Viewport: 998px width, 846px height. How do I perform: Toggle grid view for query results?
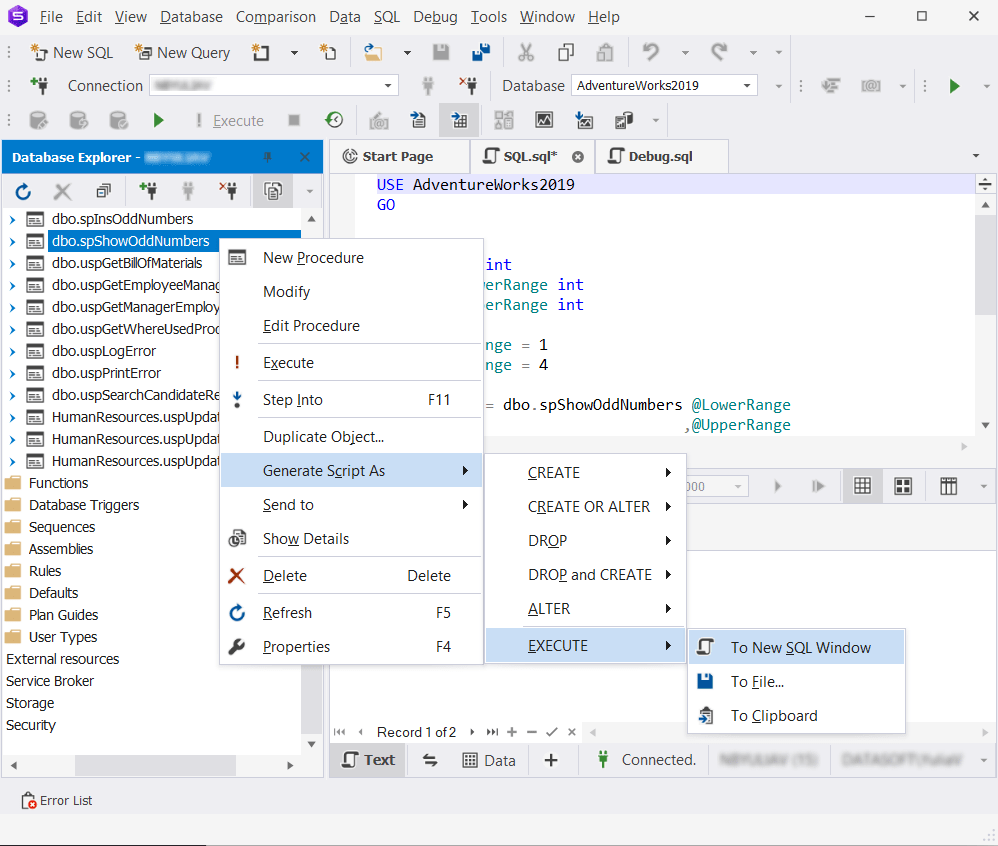(862, 486)
